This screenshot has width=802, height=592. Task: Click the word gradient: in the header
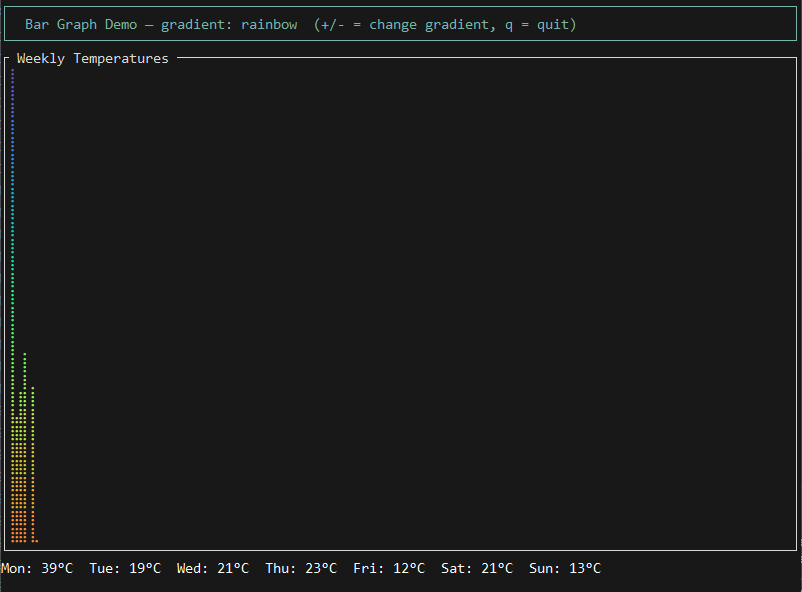197,24
